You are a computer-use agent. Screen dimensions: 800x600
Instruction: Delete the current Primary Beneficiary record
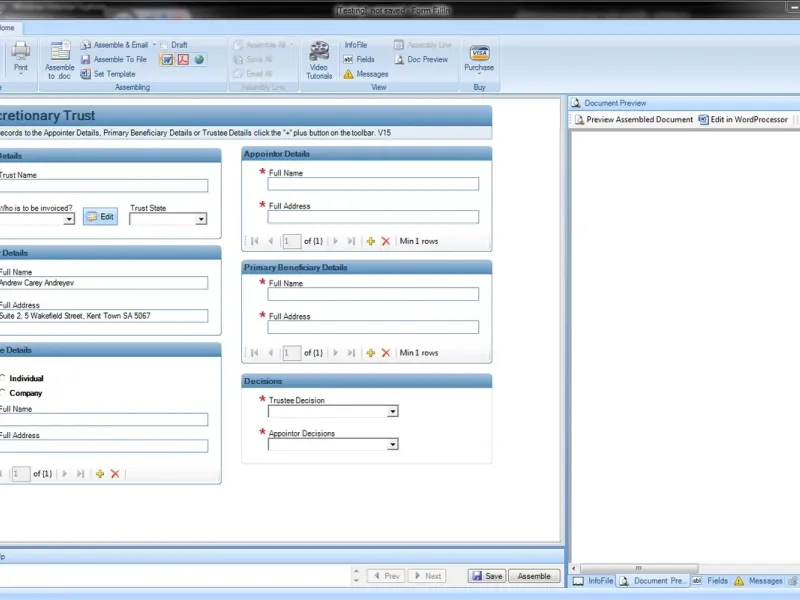(x=386, y=353)
